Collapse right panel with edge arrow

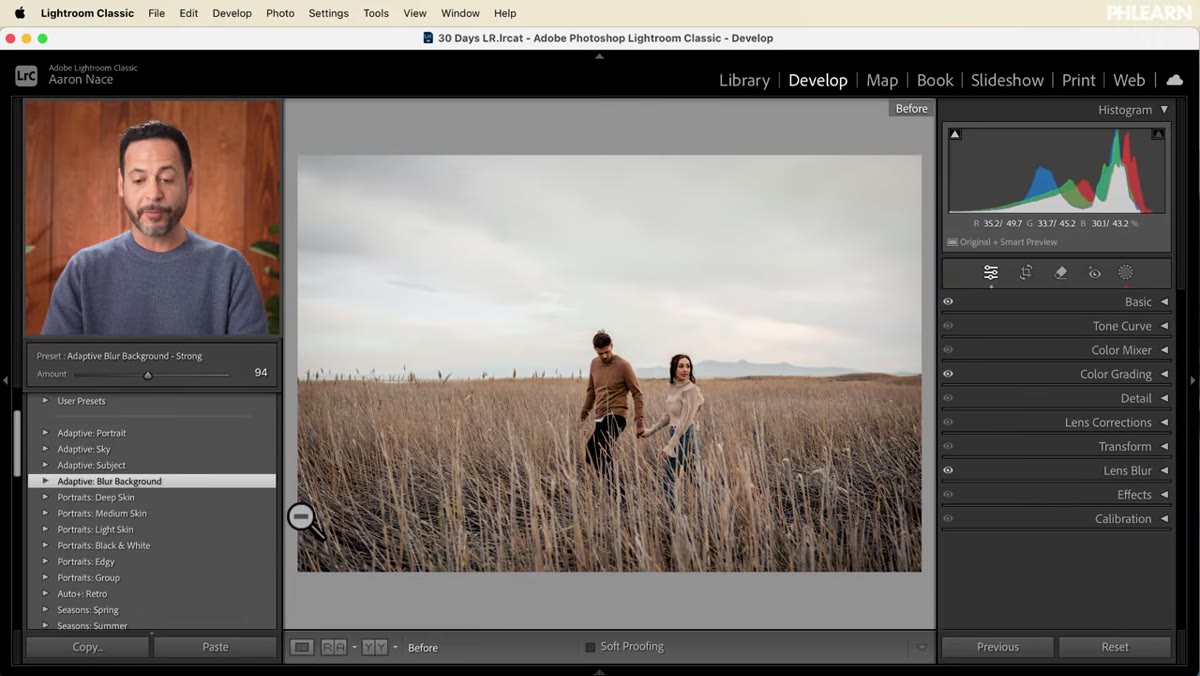pos(1193,380)
